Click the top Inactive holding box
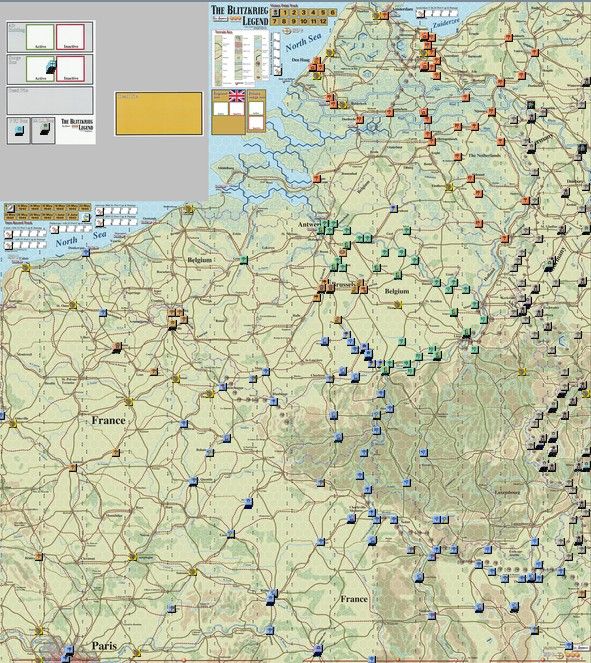This screenshot has width=591, height=663. [71, 37]
